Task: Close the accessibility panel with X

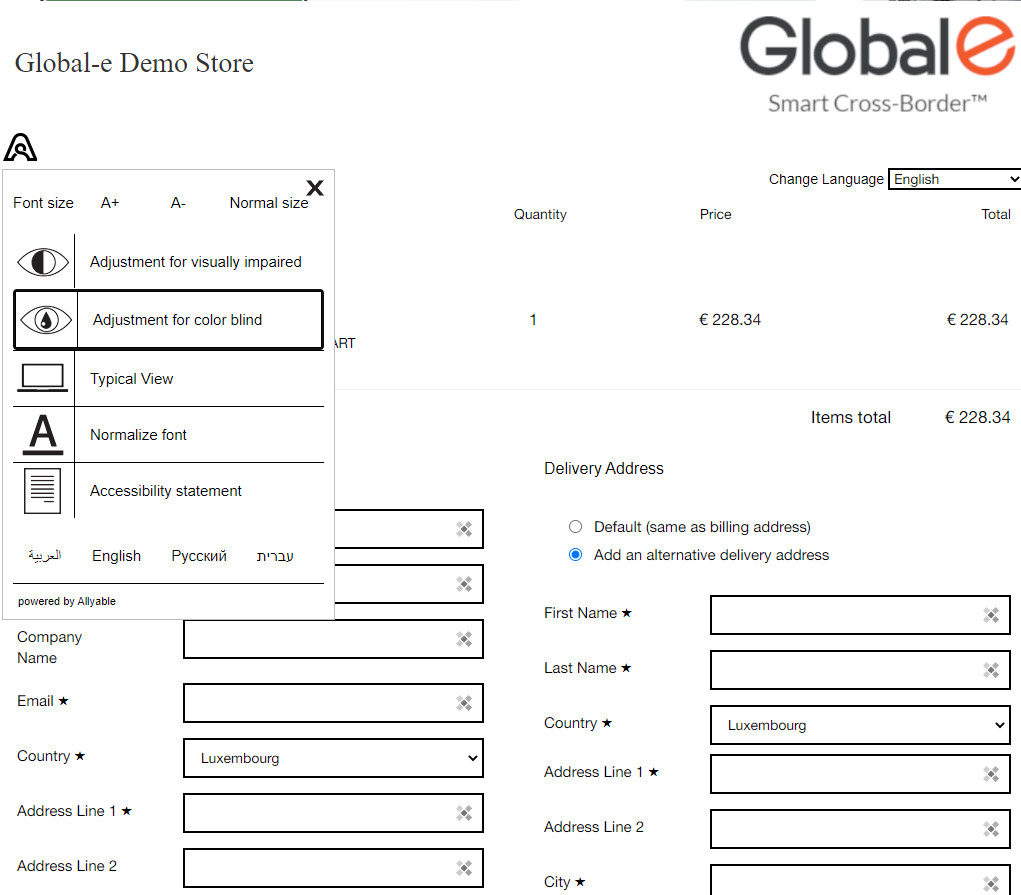Action: click(314, 188)
